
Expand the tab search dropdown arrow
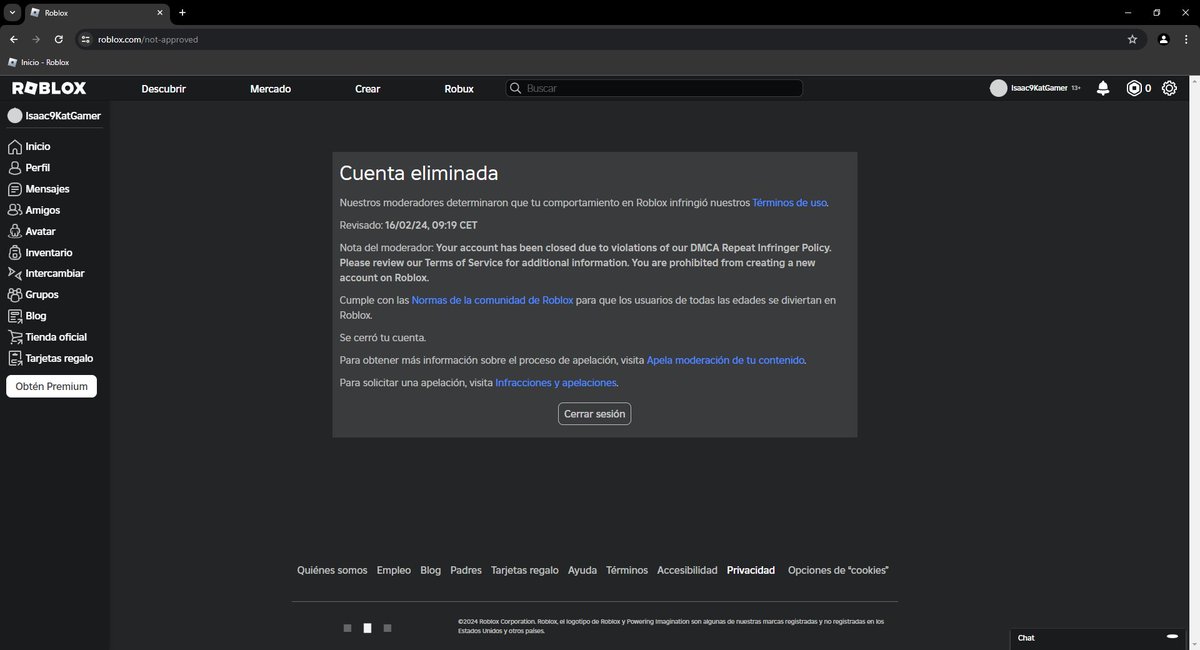pyautogui.click(x=10, y=12)
